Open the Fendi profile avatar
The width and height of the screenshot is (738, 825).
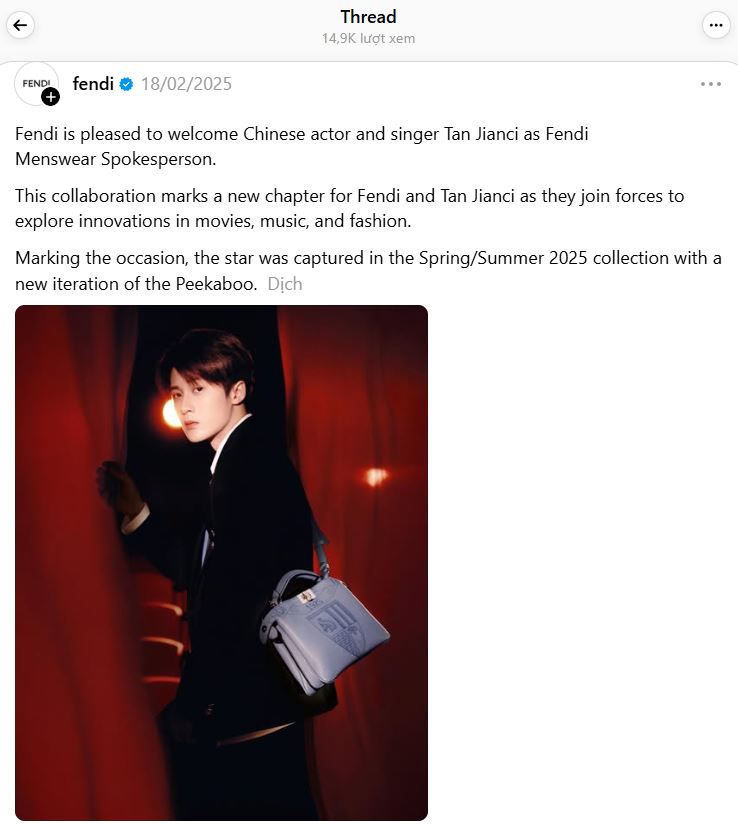point(37,84)
